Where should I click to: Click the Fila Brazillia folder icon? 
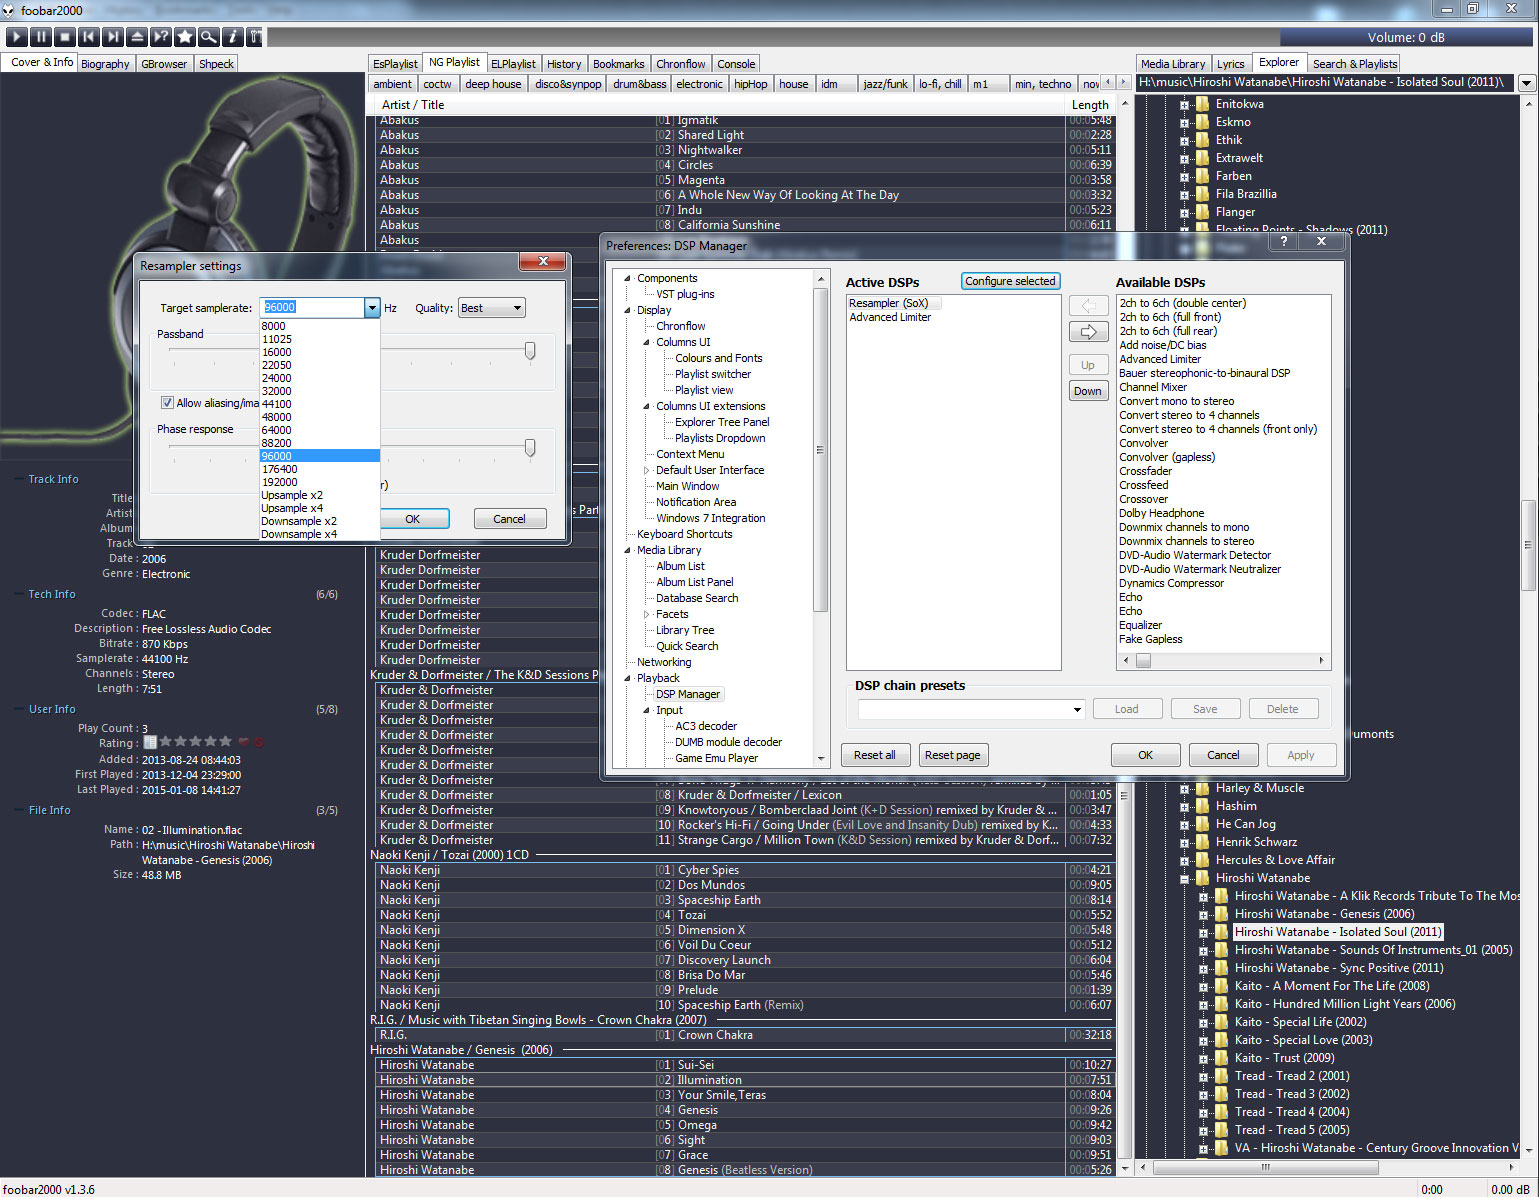tap(1202, 194)
